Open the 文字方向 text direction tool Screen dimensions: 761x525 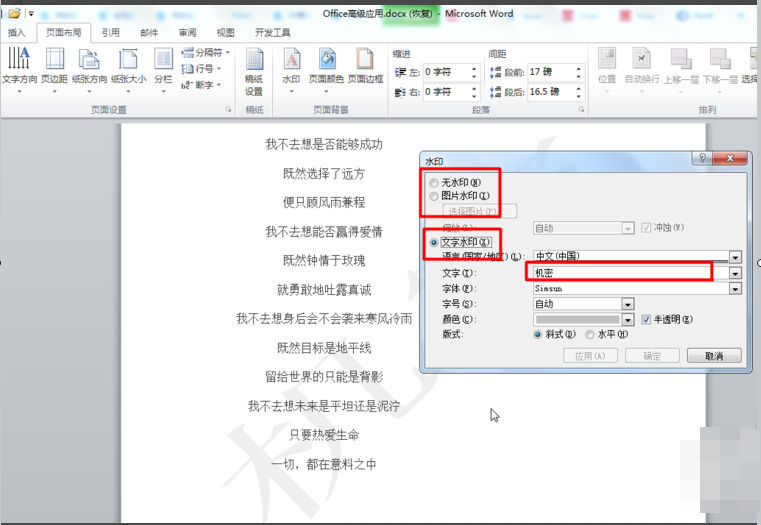[x=19, y=69]
